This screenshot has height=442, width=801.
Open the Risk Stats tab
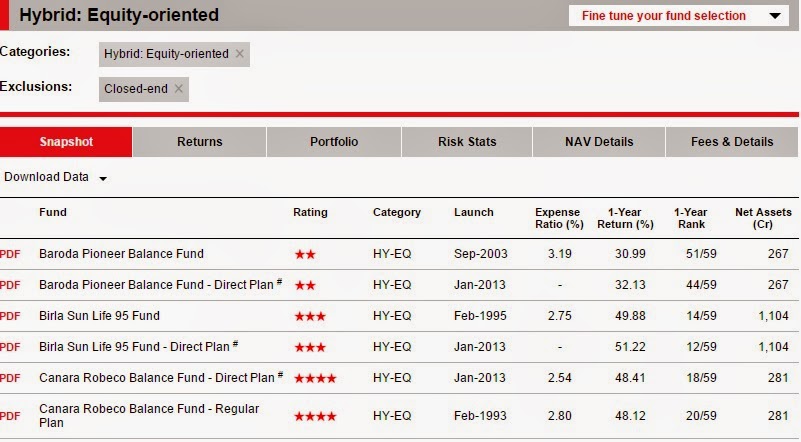pos(467,142)
